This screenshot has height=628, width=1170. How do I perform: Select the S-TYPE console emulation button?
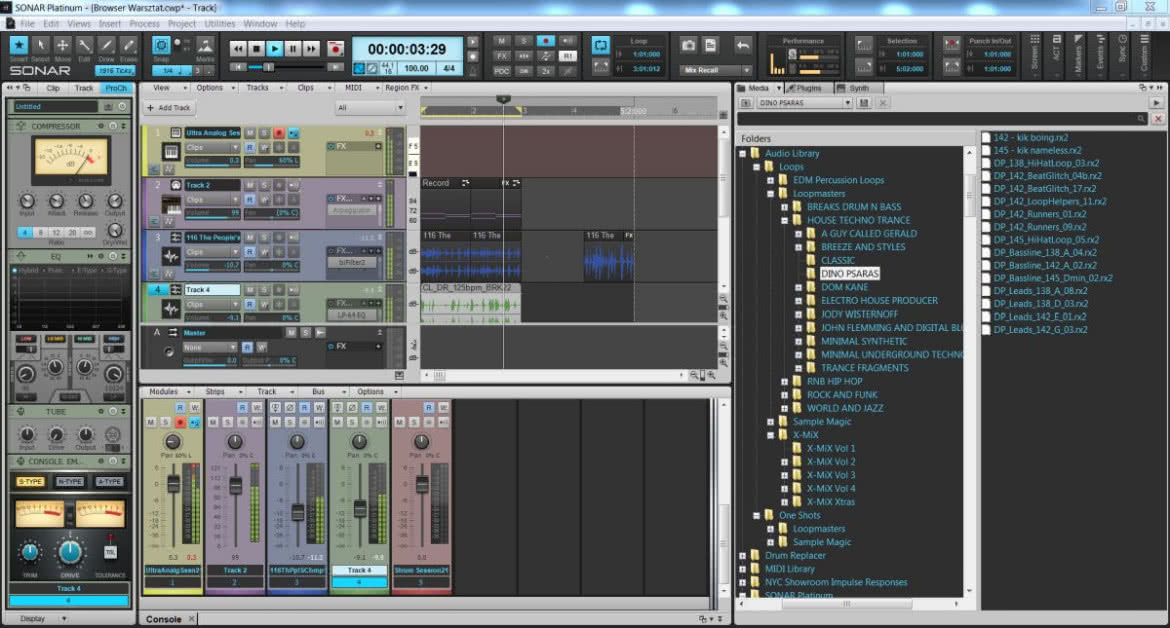click(30, 482)
